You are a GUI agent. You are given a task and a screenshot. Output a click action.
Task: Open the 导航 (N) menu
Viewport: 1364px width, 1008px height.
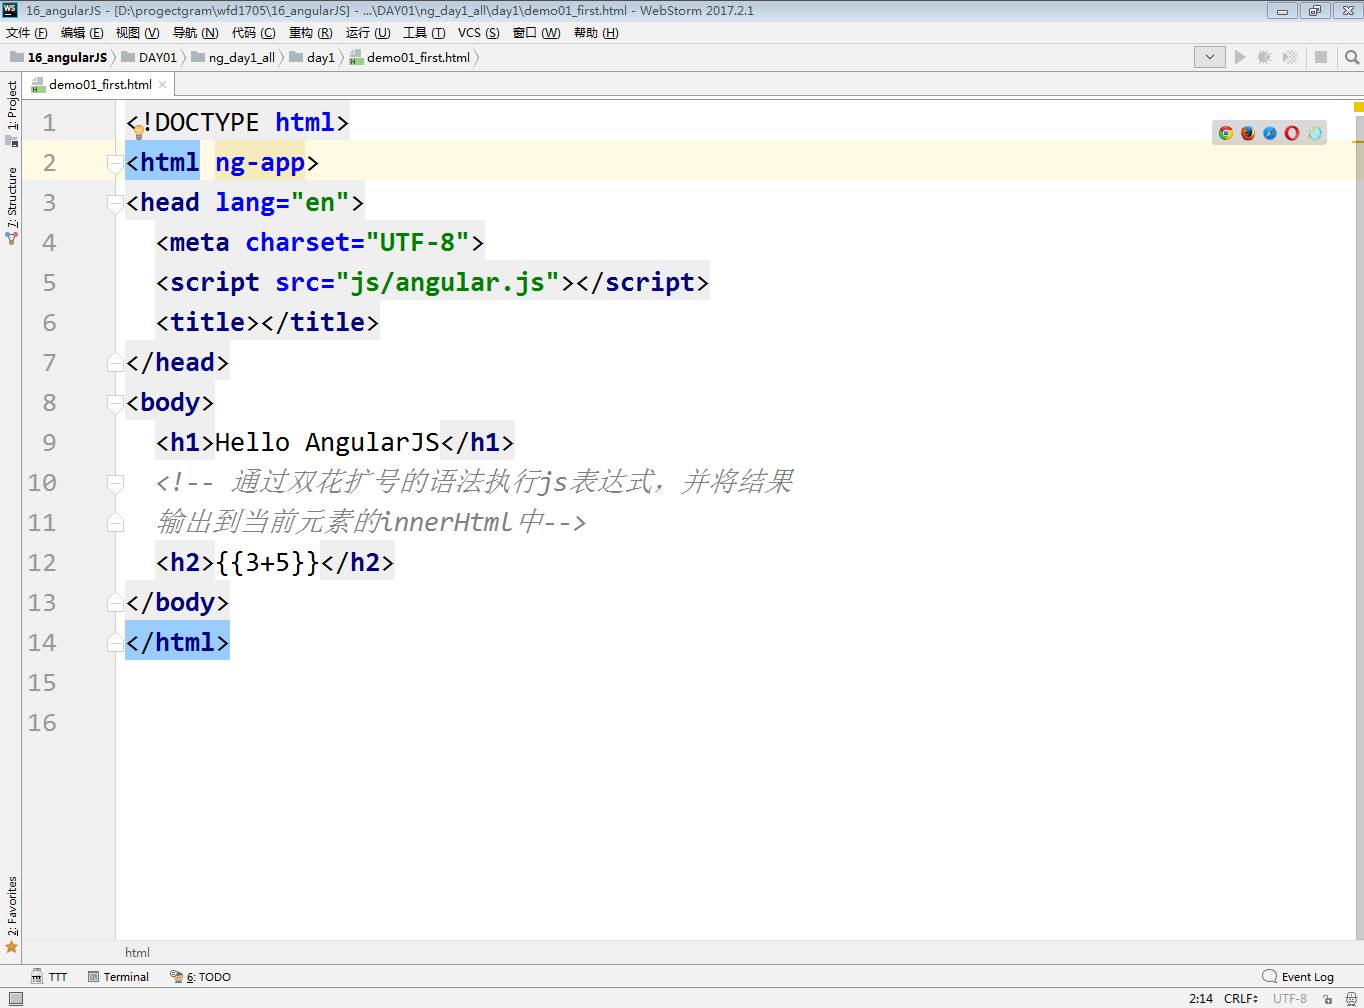click(195, 33)
